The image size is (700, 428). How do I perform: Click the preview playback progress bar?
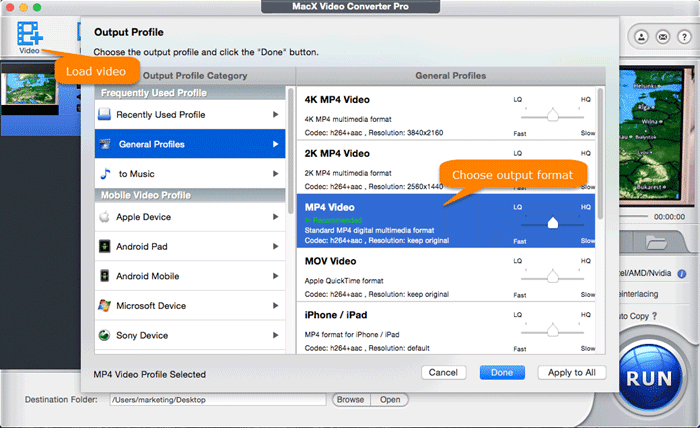tap(634, 216)
